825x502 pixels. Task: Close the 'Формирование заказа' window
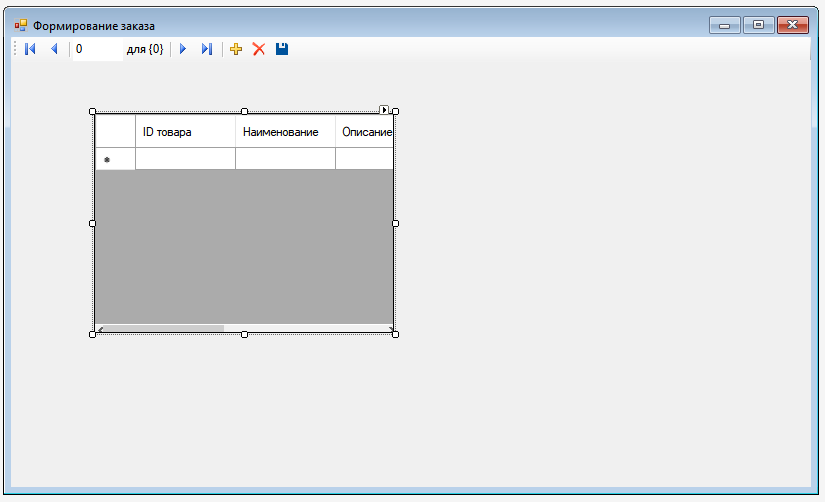pos(792,25)
